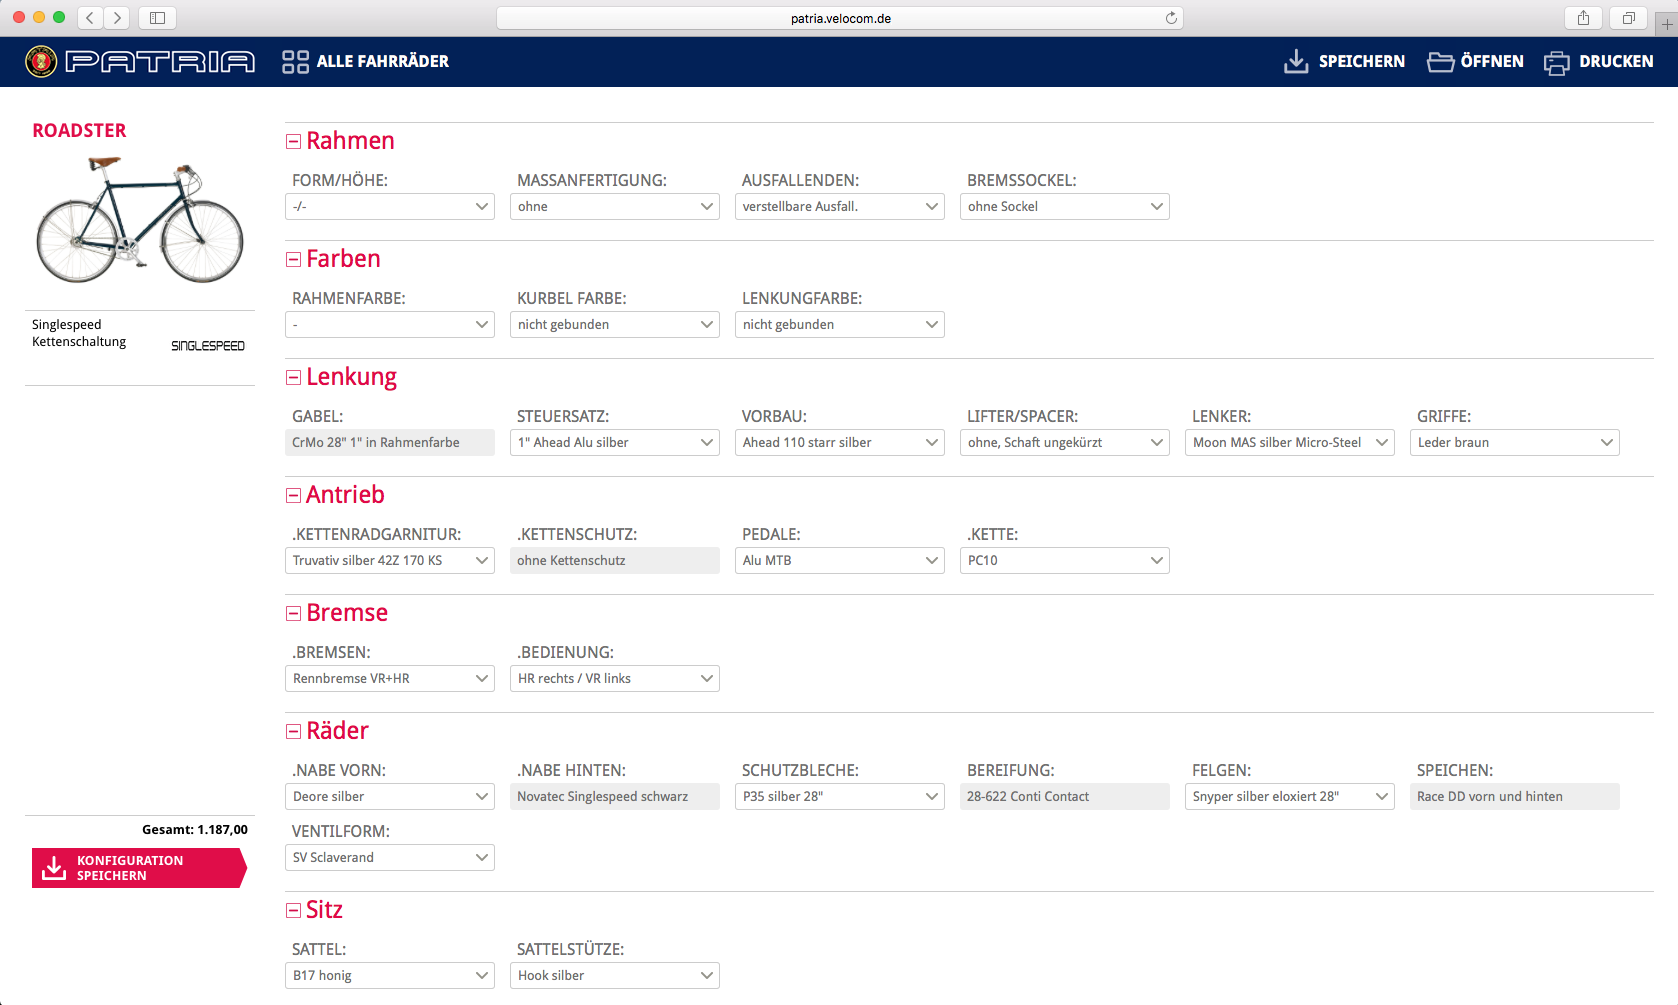Click the Gabel CrMo field
The height and width of the screenshot is (1005, 1678).
(x=390, y=443)
